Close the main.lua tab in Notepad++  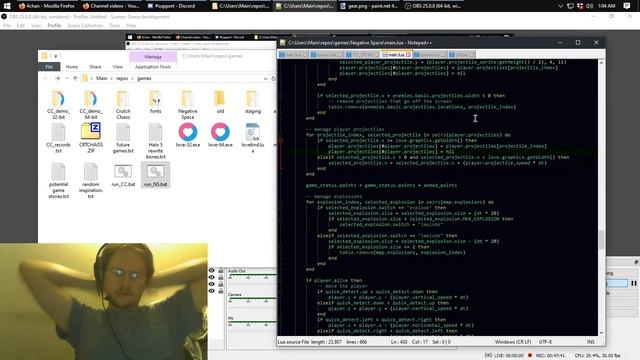(408, 54)
